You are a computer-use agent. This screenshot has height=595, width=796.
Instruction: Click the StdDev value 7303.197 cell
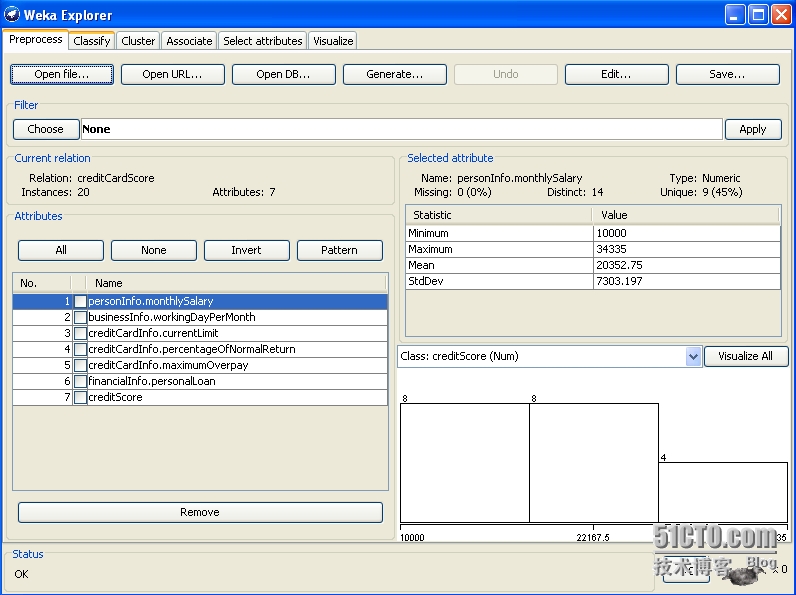pos(686,281)
